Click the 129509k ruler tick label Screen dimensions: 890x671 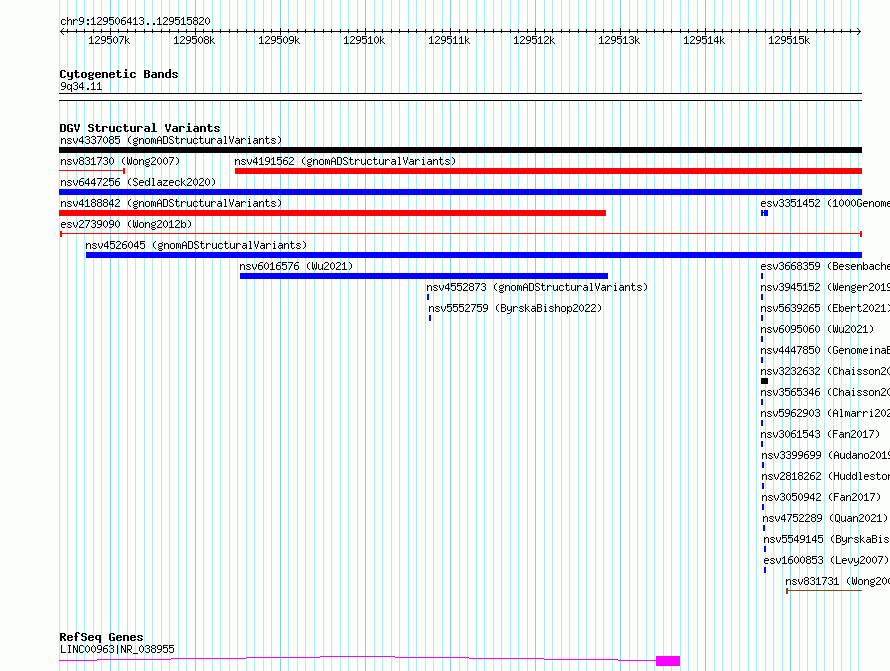[279, 41]
